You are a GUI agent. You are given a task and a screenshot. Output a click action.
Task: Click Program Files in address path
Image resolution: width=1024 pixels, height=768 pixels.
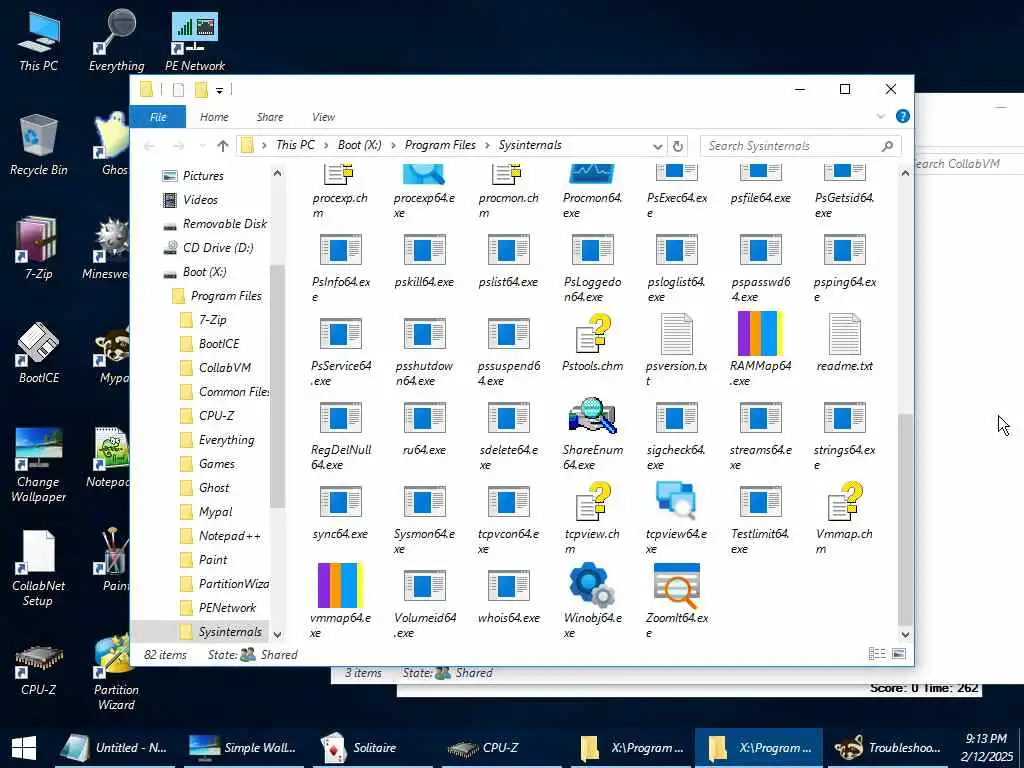(x=440, y=145)
